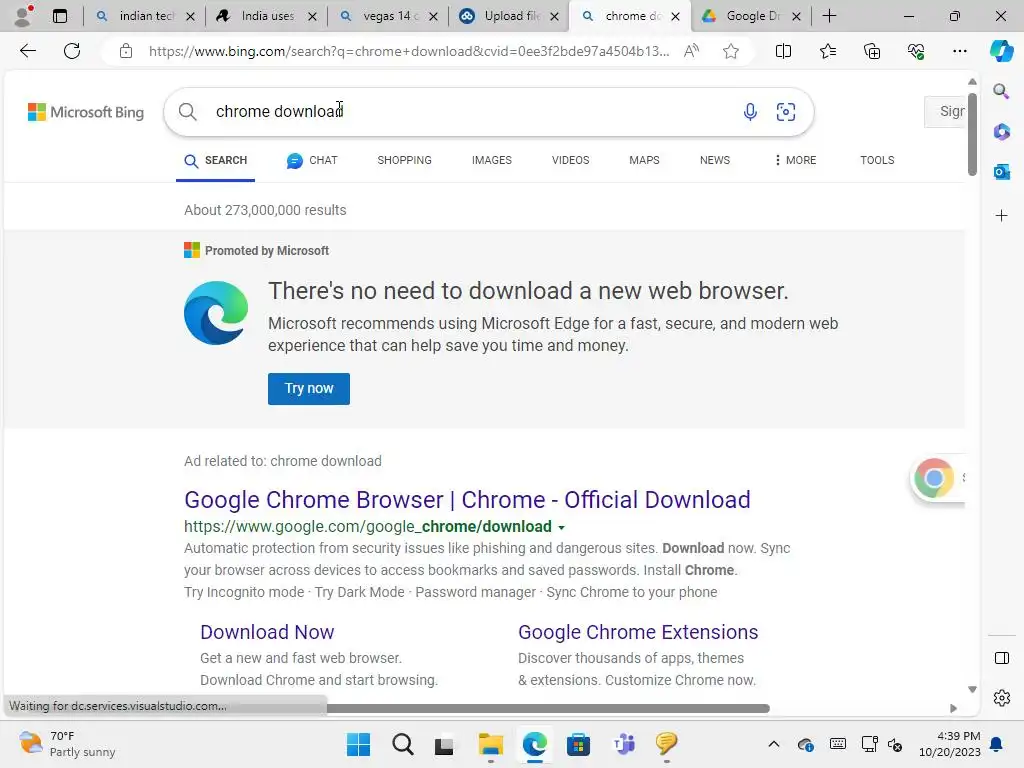Open Google Chrome Extensions link

pyautogui.click(x=638, y=632)
